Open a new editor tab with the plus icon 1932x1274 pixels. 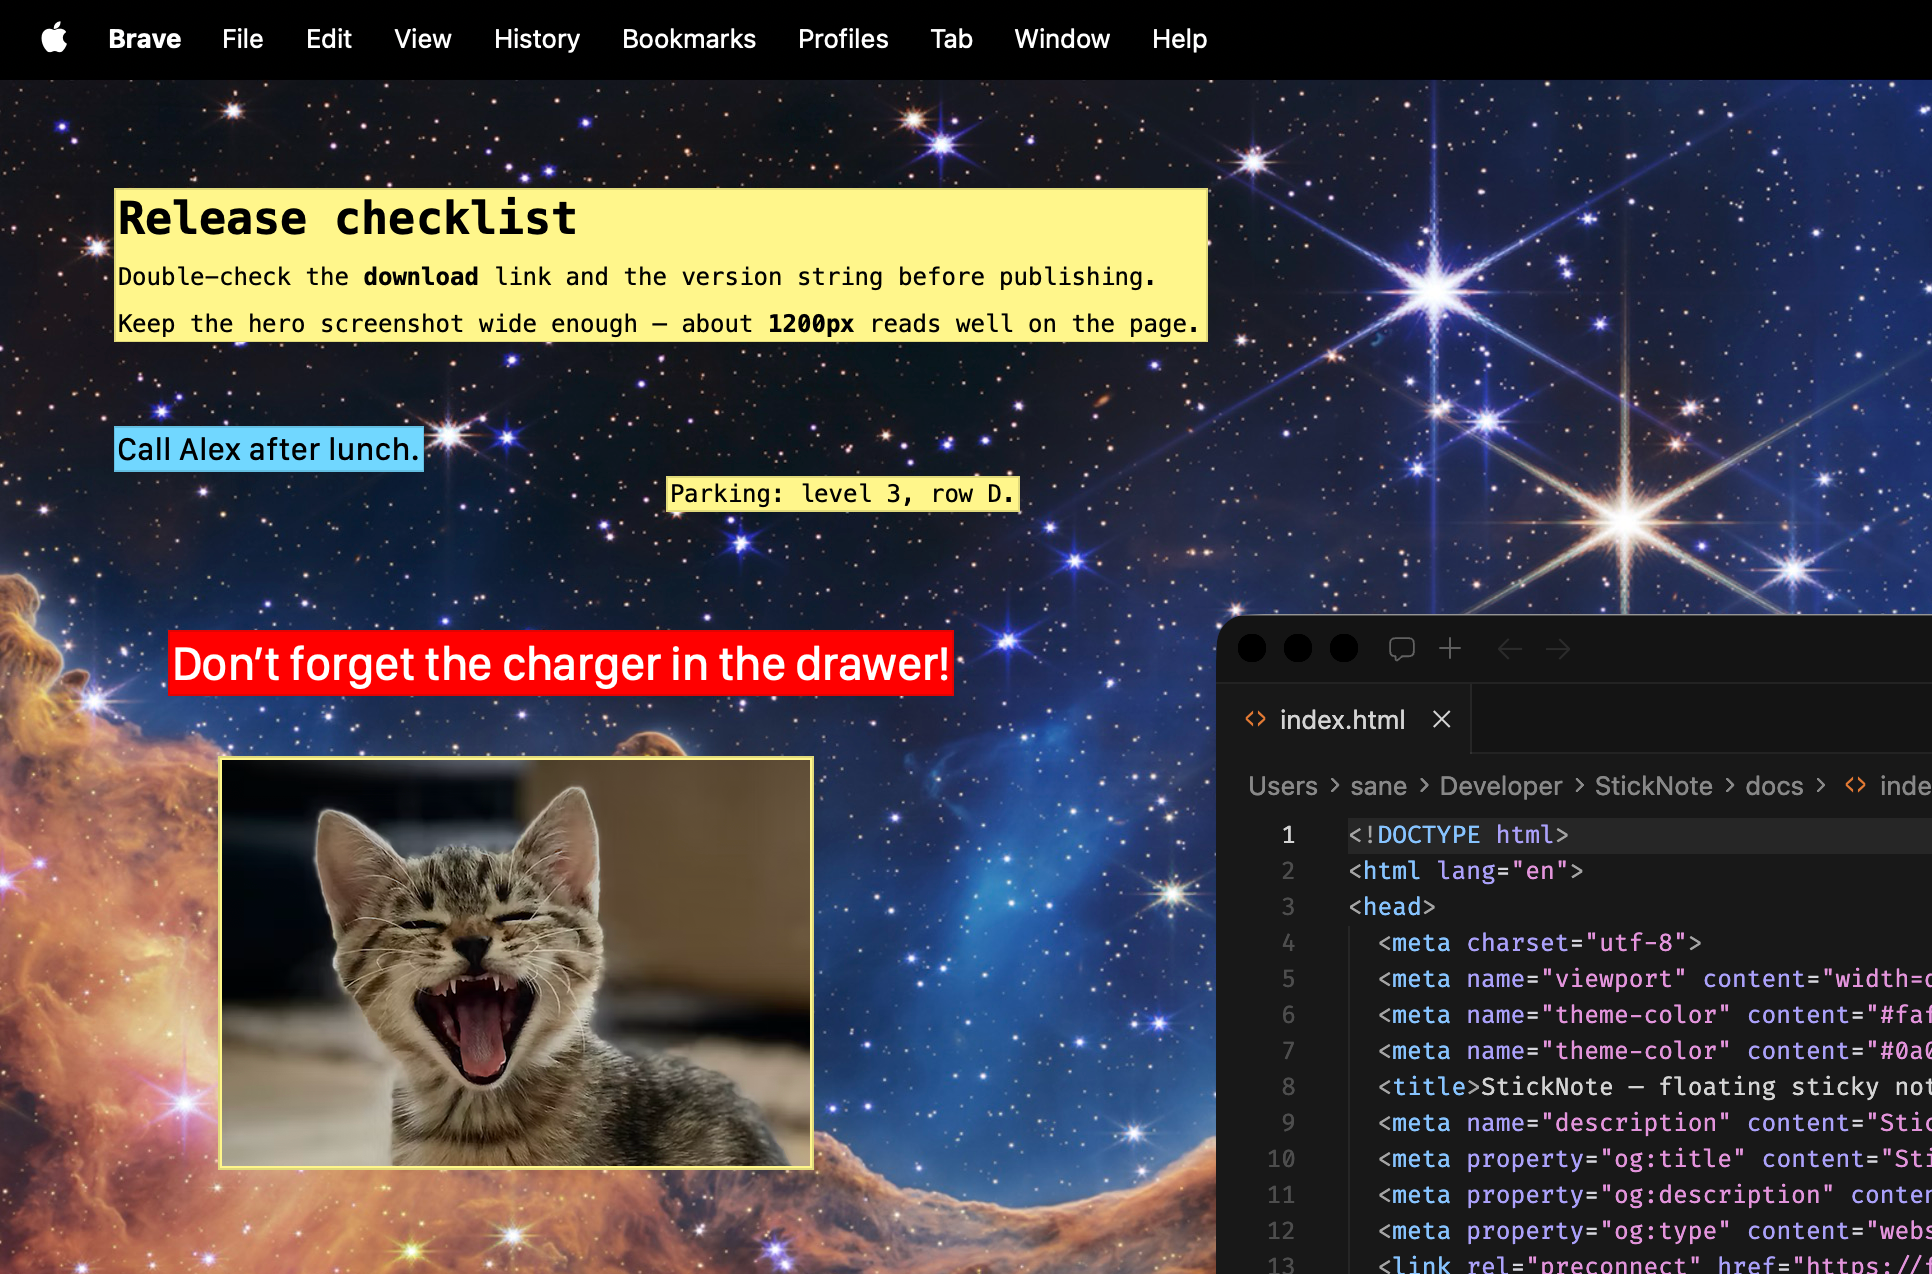tap(1450, 648)
